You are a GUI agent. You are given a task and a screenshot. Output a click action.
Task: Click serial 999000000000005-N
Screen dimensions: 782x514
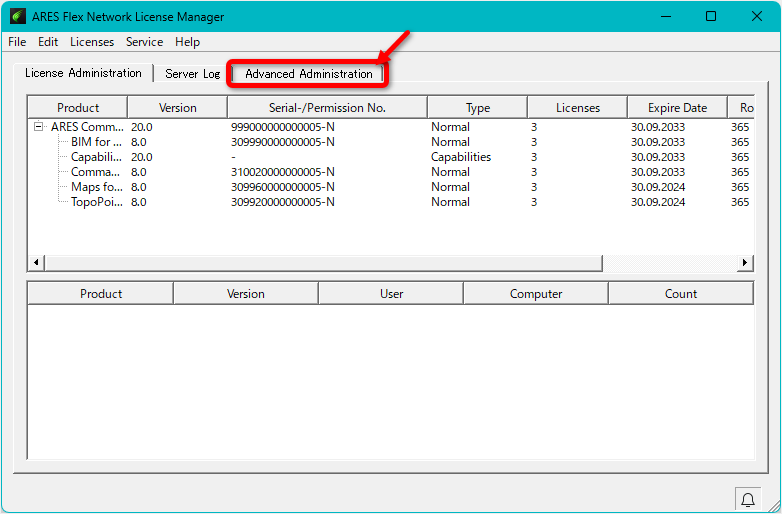point(282,127)
